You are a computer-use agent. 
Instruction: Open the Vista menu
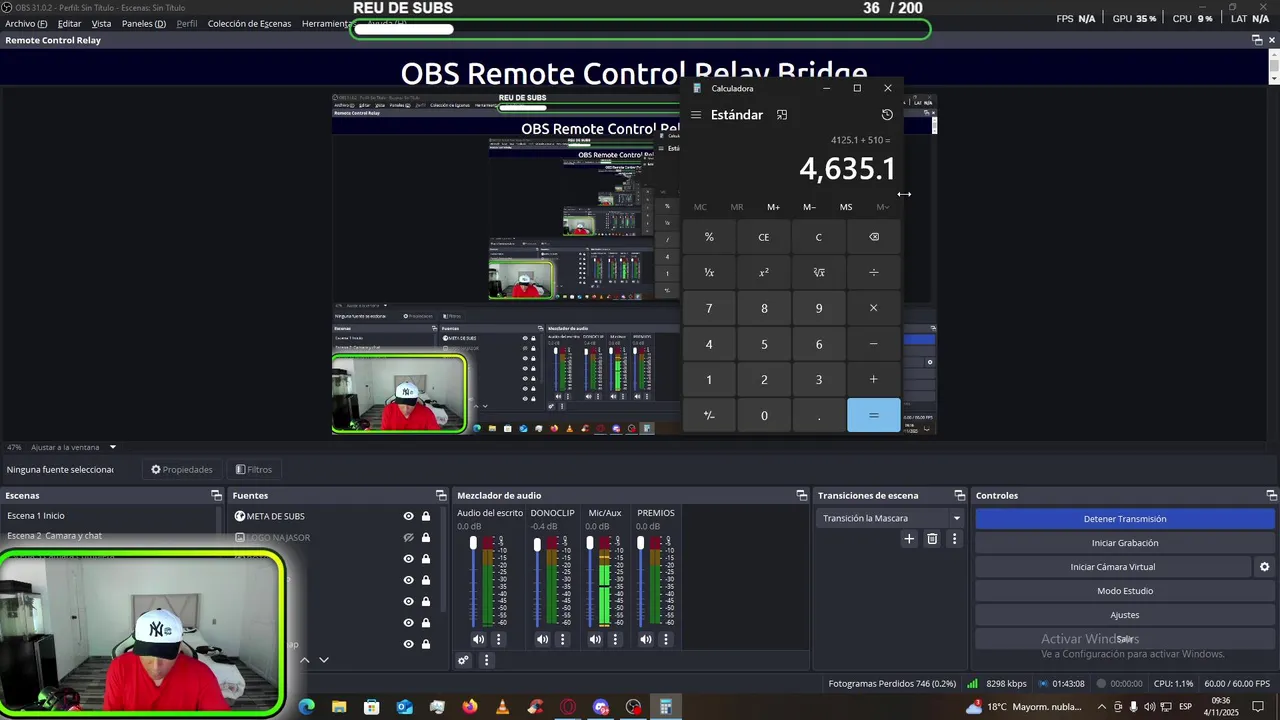(x=101, y=23)
